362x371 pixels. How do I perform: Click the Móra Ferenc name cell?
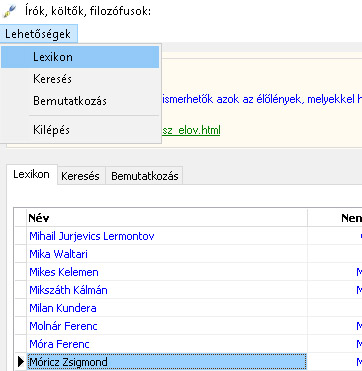pos(167,344)
